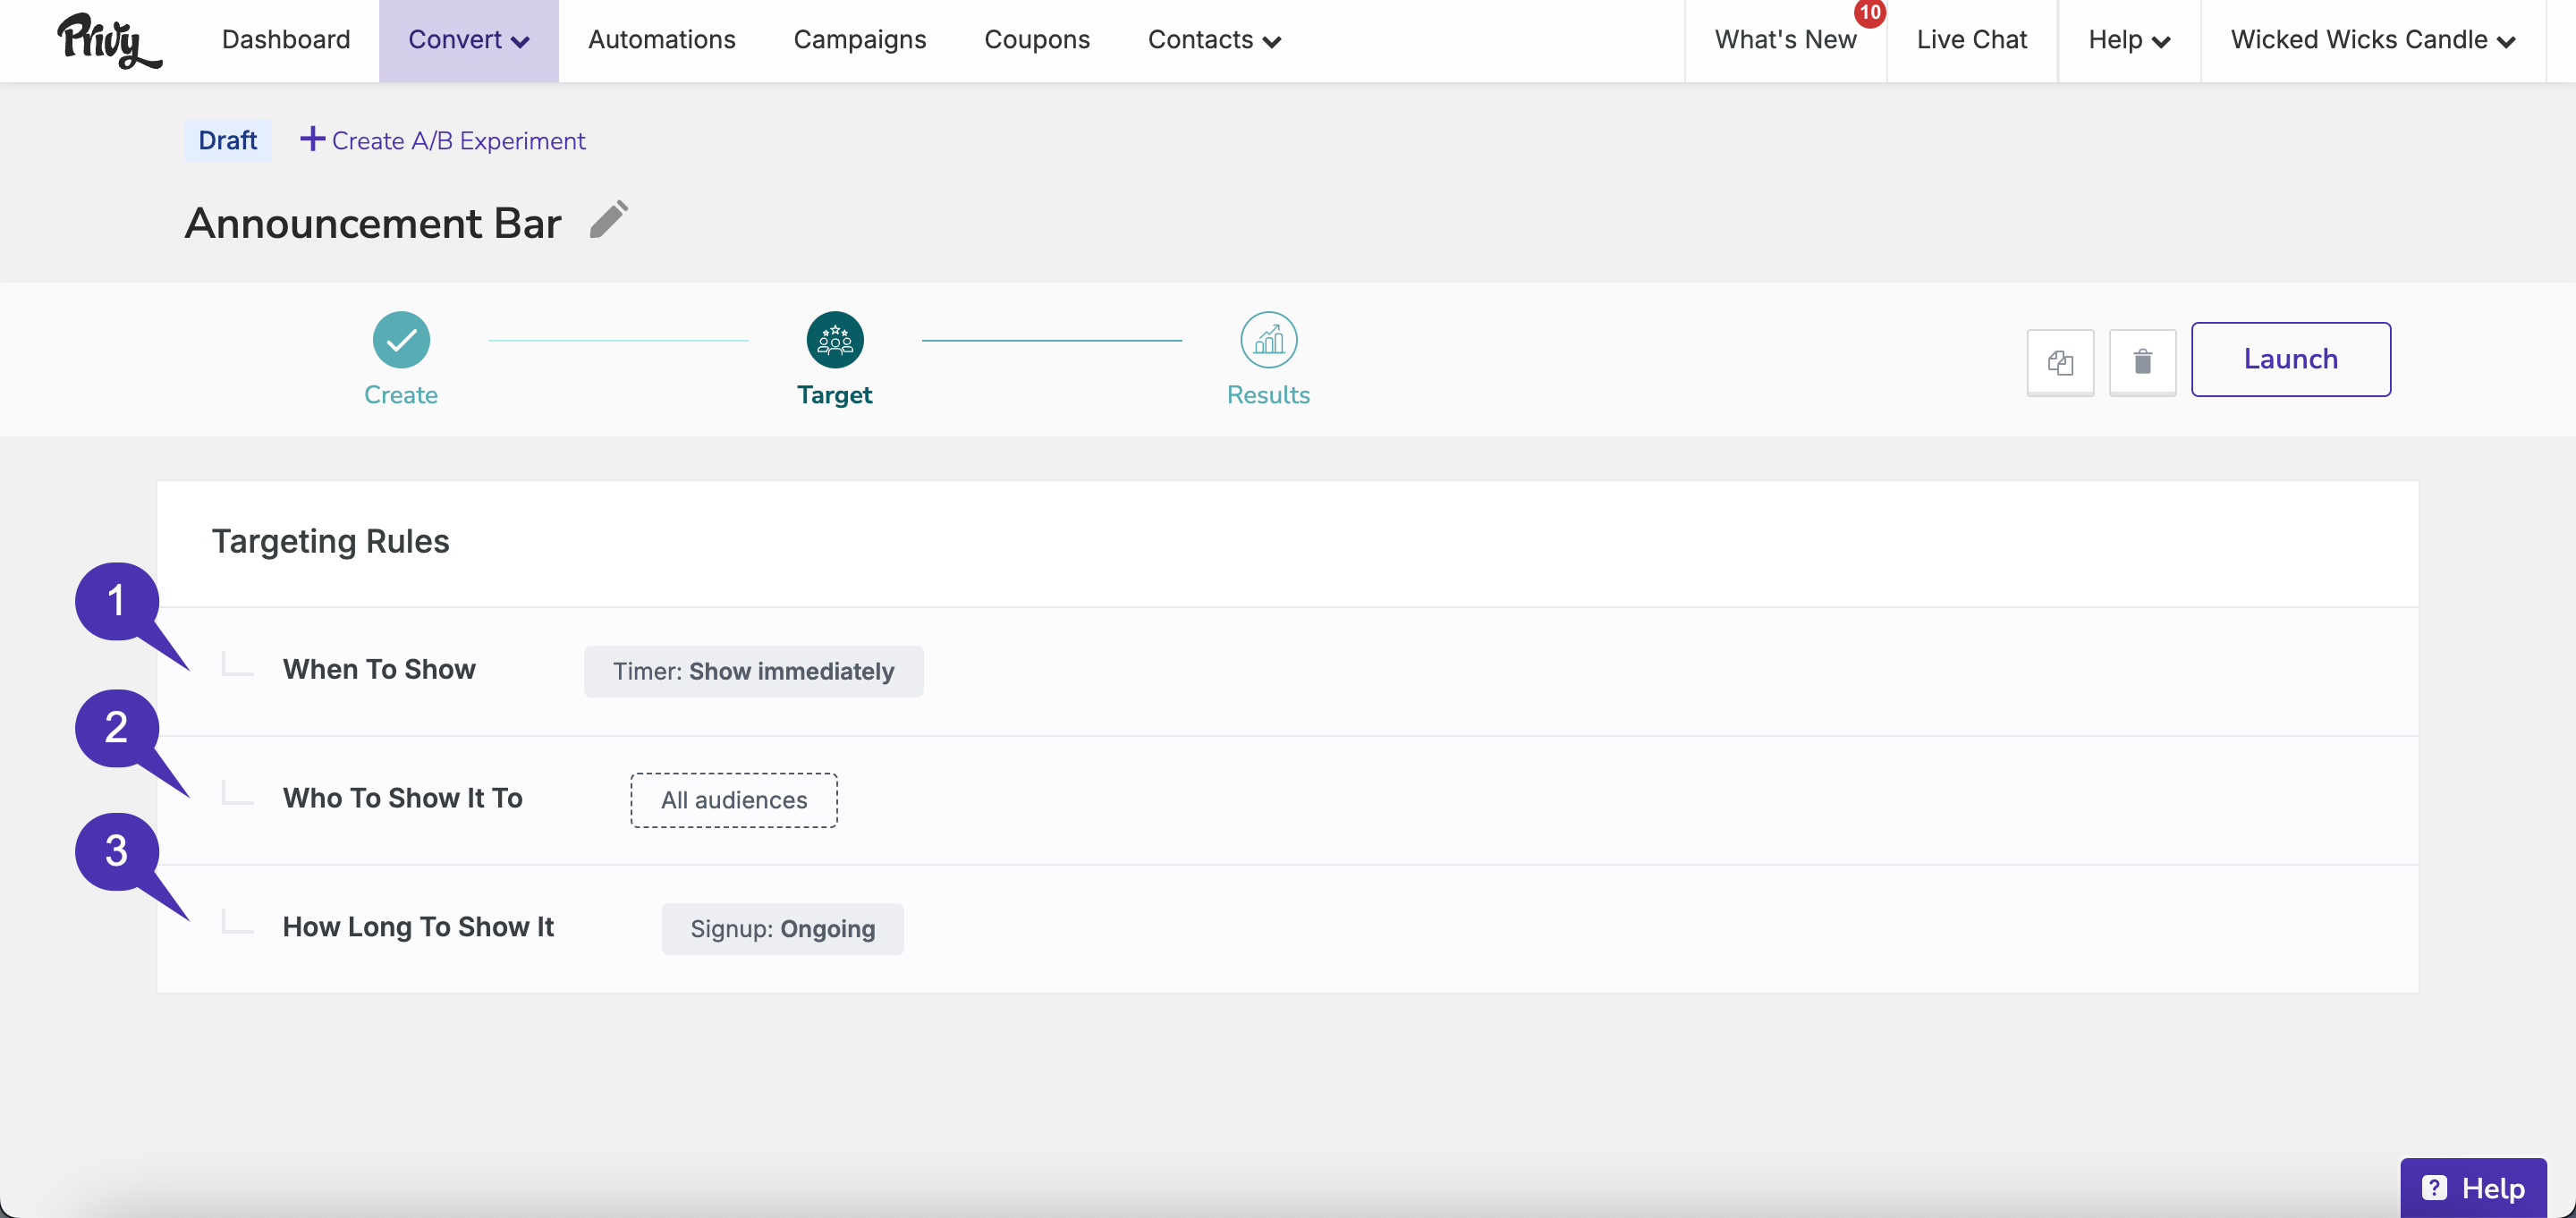2576x1218 pixels.
Task: Click the Results step label
Action: pos(1268,395)
